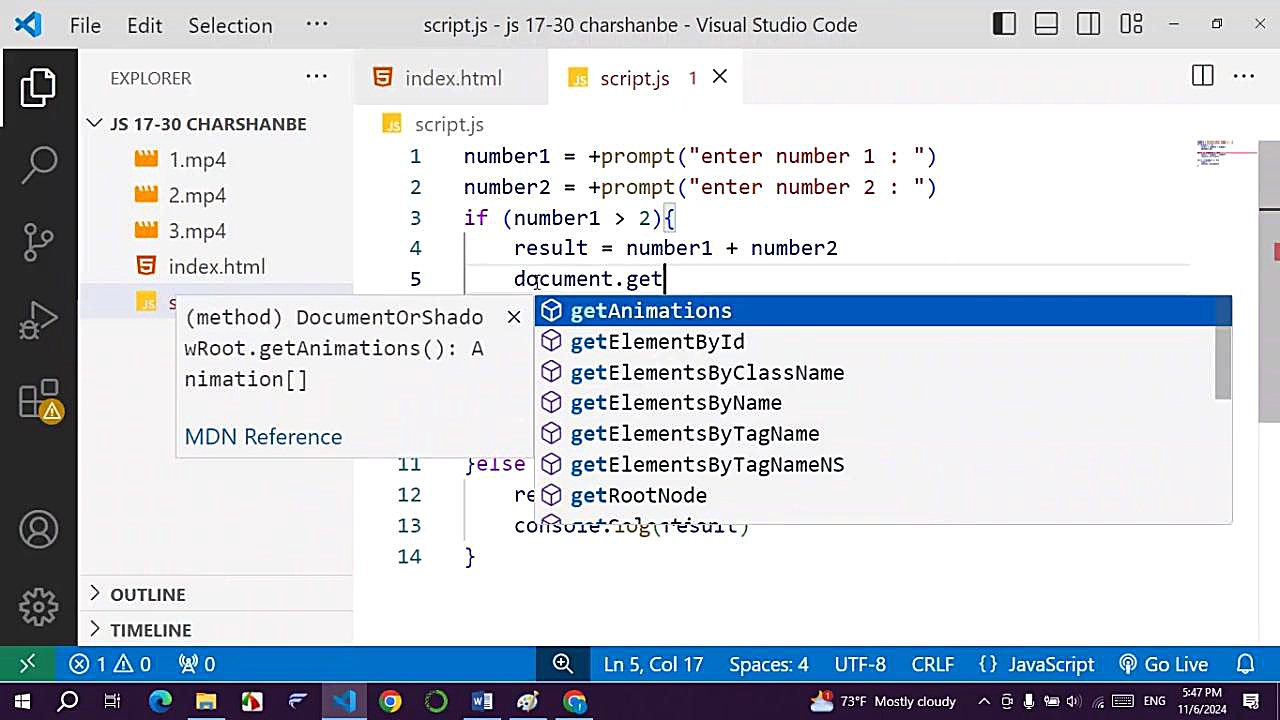Image resolution: width=1280 pixels, height=720 pixels.
Task: Customize Layout icon in title bar
Action: click(1131, 25)
